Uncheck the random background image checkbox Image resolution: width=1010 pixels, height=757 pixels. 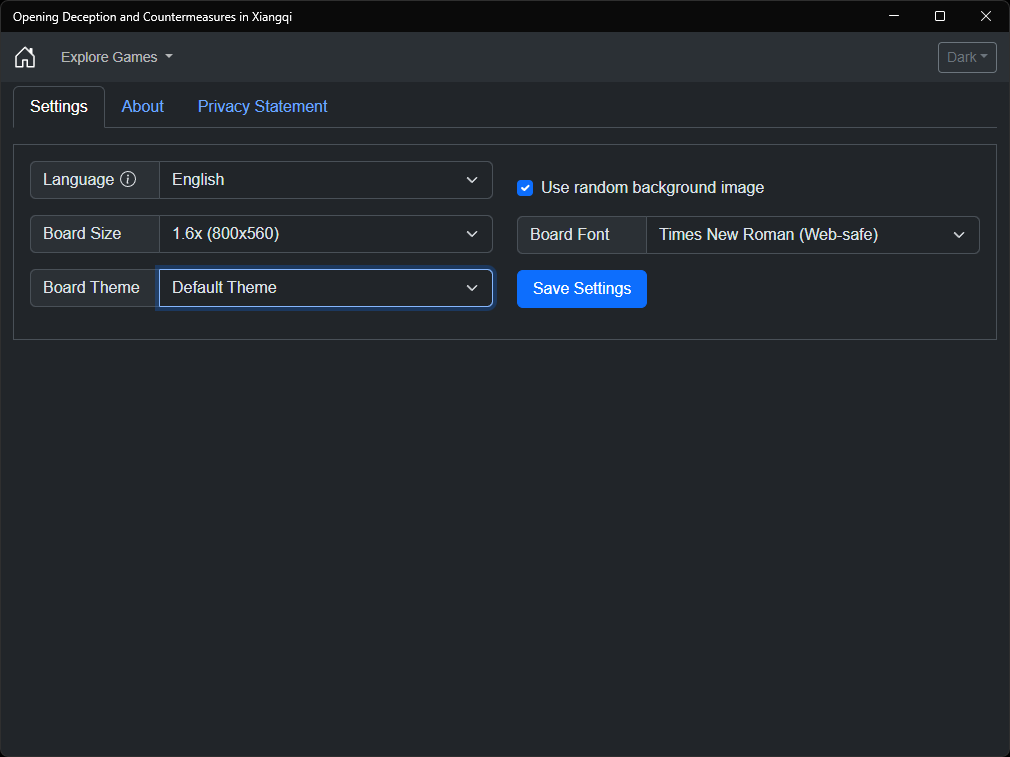coord(525,188)
